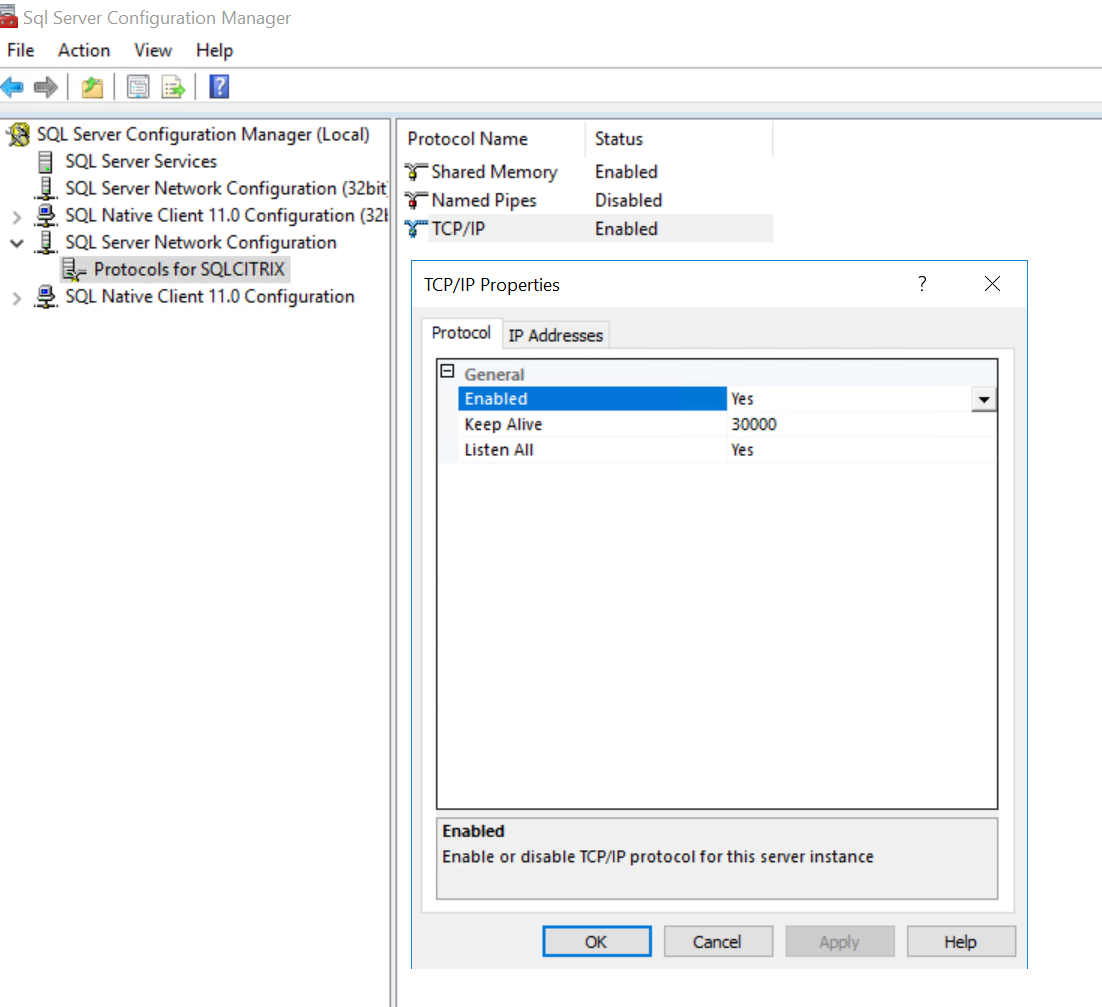Select the SQL Server Network Configuration label
The height and width of the screenshot is (1007, 1102).
pos(201,242)
